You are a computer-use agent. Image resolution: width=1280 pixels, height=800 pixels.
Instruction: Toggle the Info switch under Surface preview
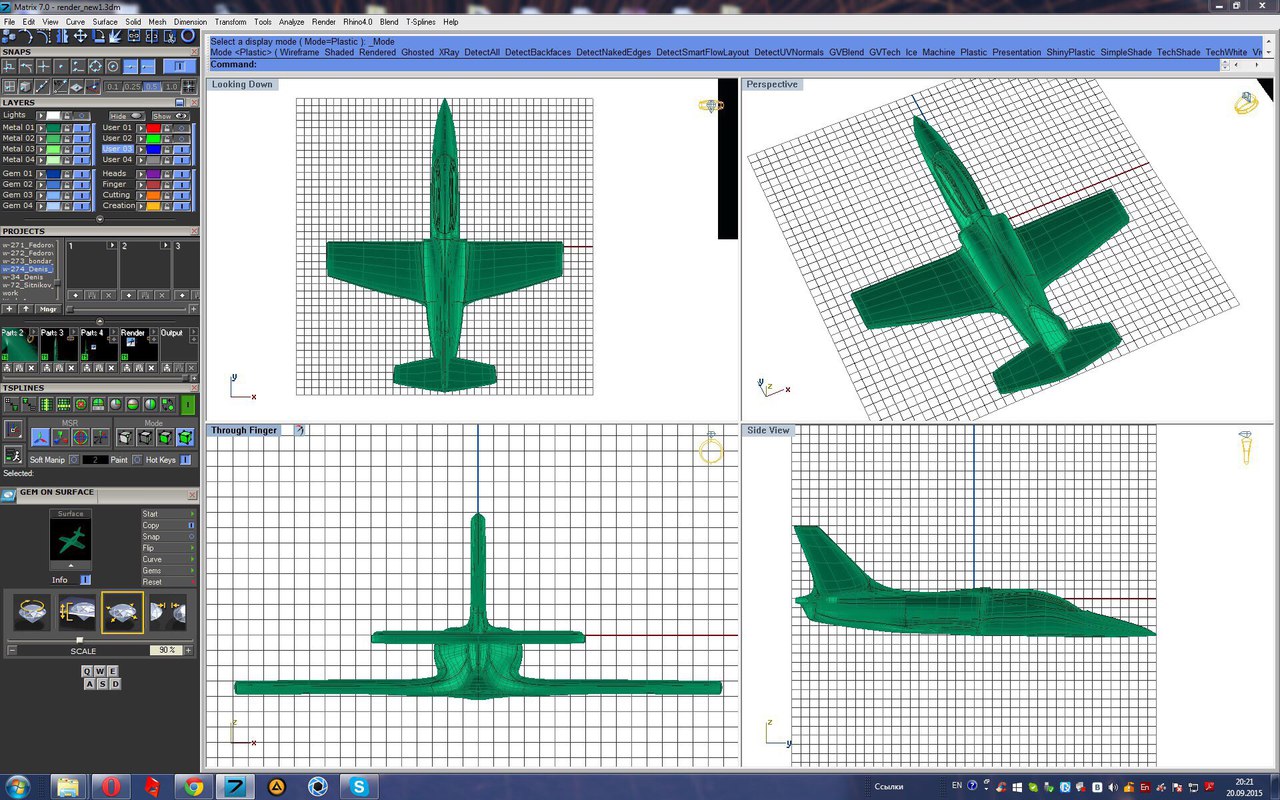(x=85, y=580)
